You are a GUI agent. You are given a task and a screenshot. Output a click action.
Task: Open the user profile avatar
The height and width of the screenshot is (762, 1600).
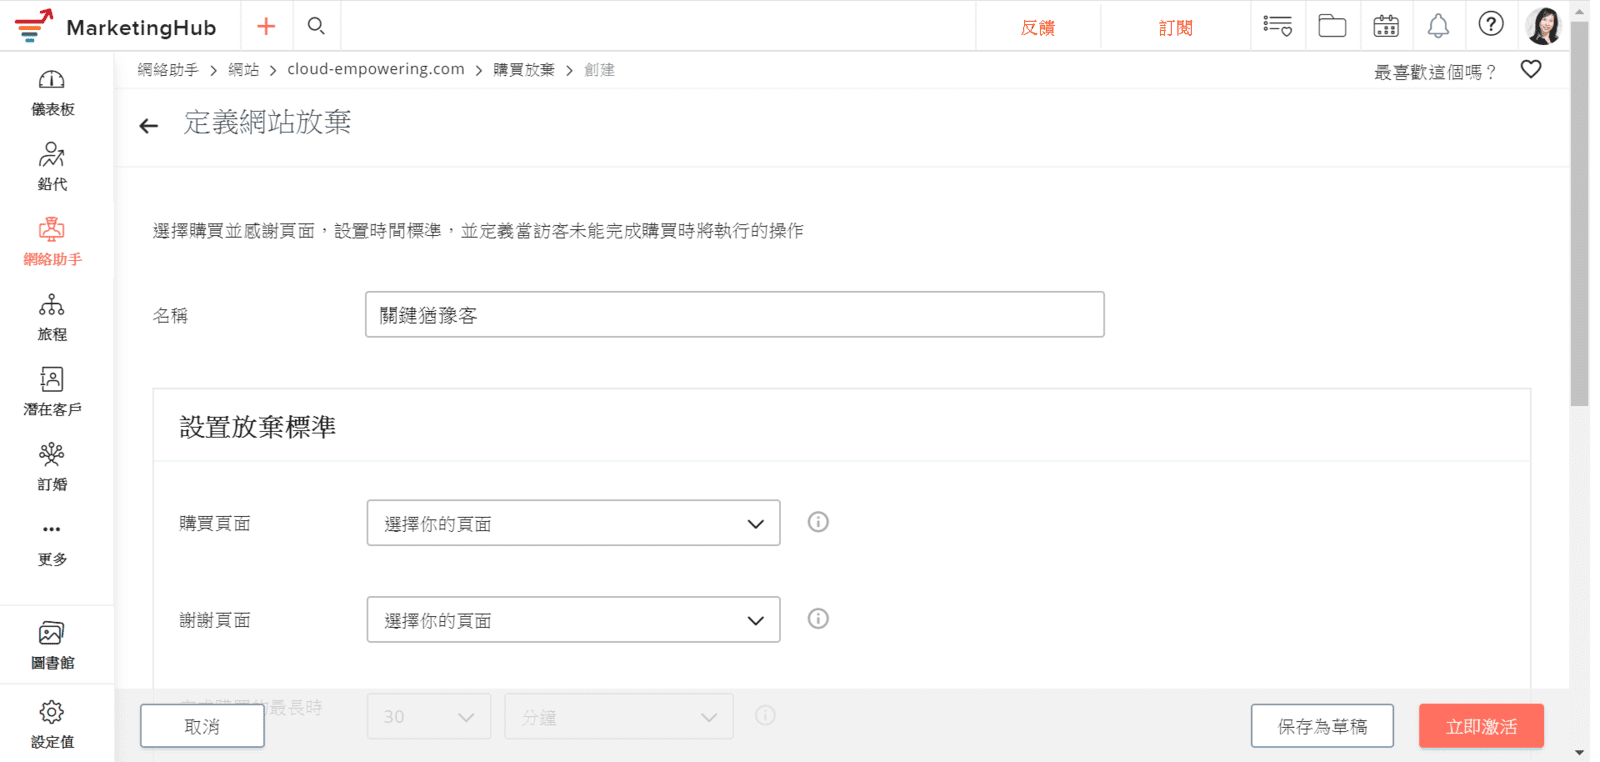pyautogui.click(x=1544, y=26)
